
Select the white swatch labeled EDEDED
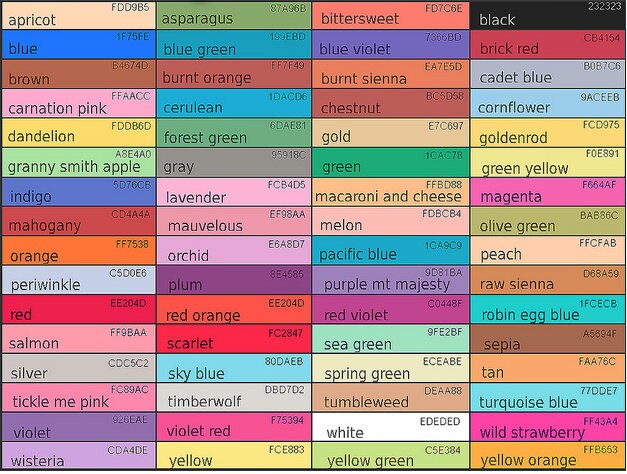point(390,427)
